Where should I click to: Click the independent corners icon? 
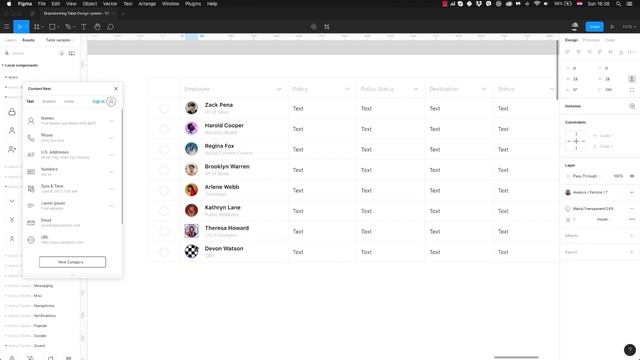tap(632, 89)
